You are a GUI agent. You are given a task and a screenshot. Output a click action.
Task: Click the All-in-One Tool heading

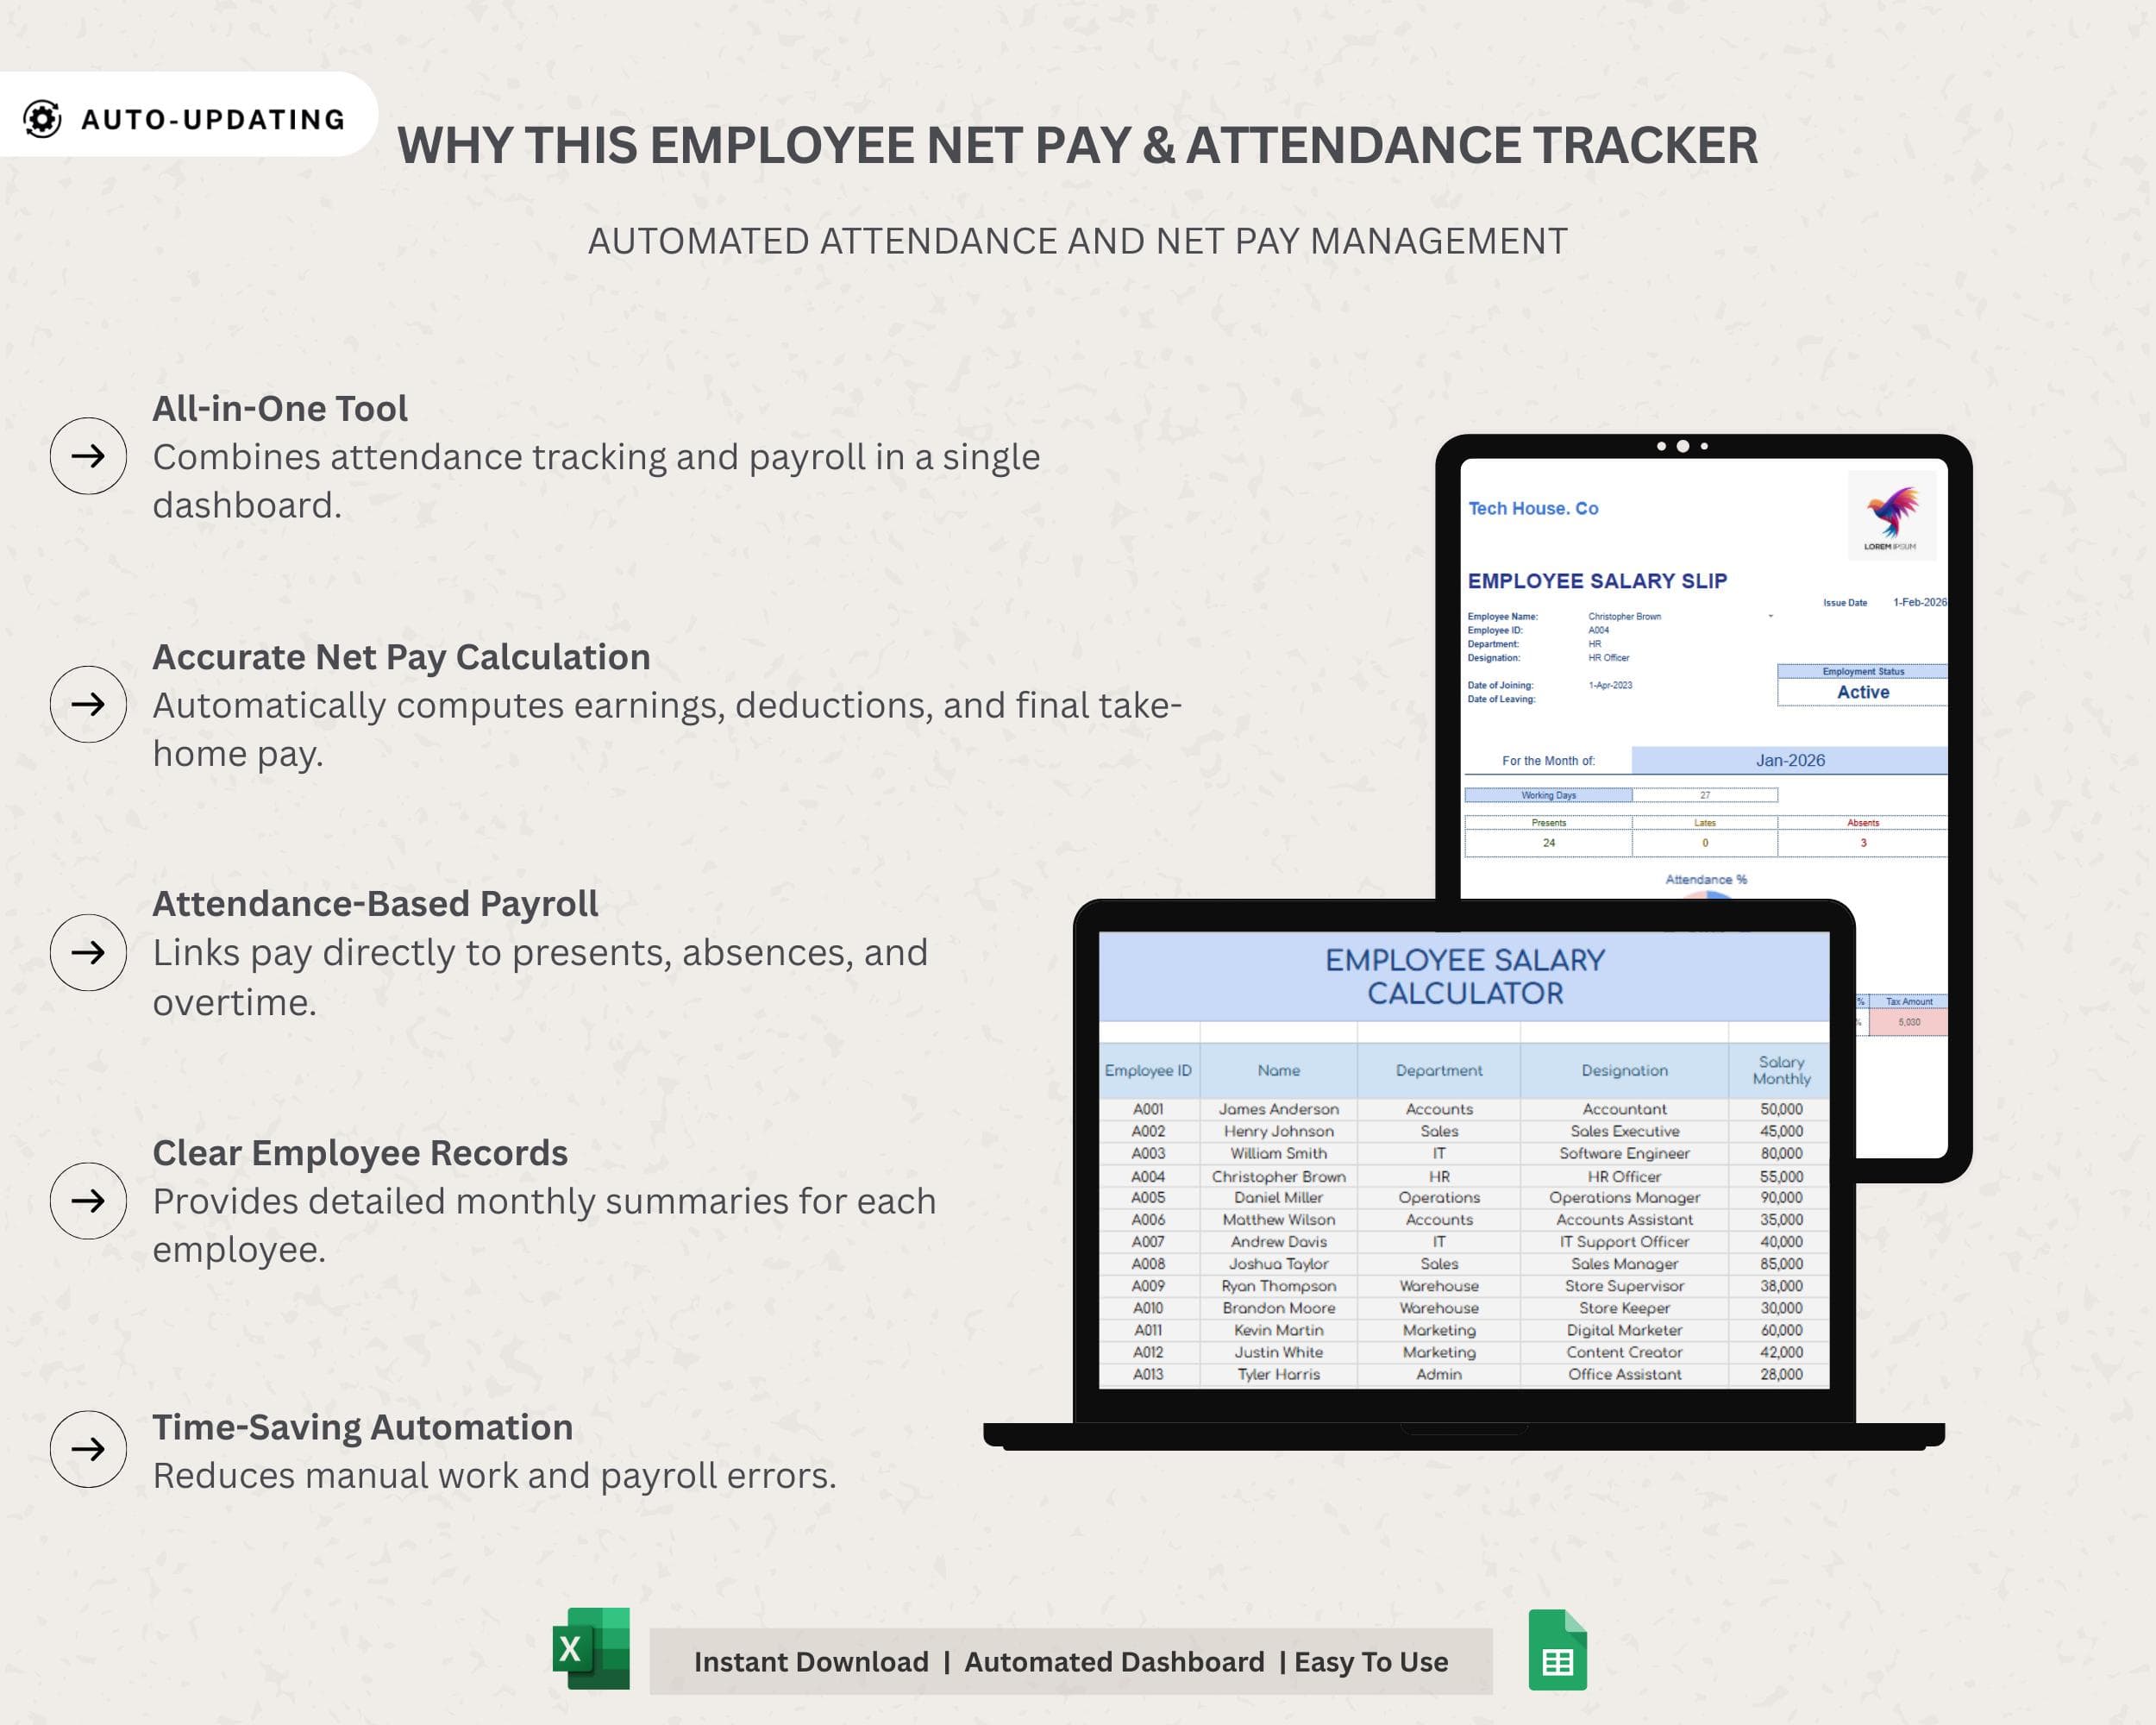tap(280, 408)
